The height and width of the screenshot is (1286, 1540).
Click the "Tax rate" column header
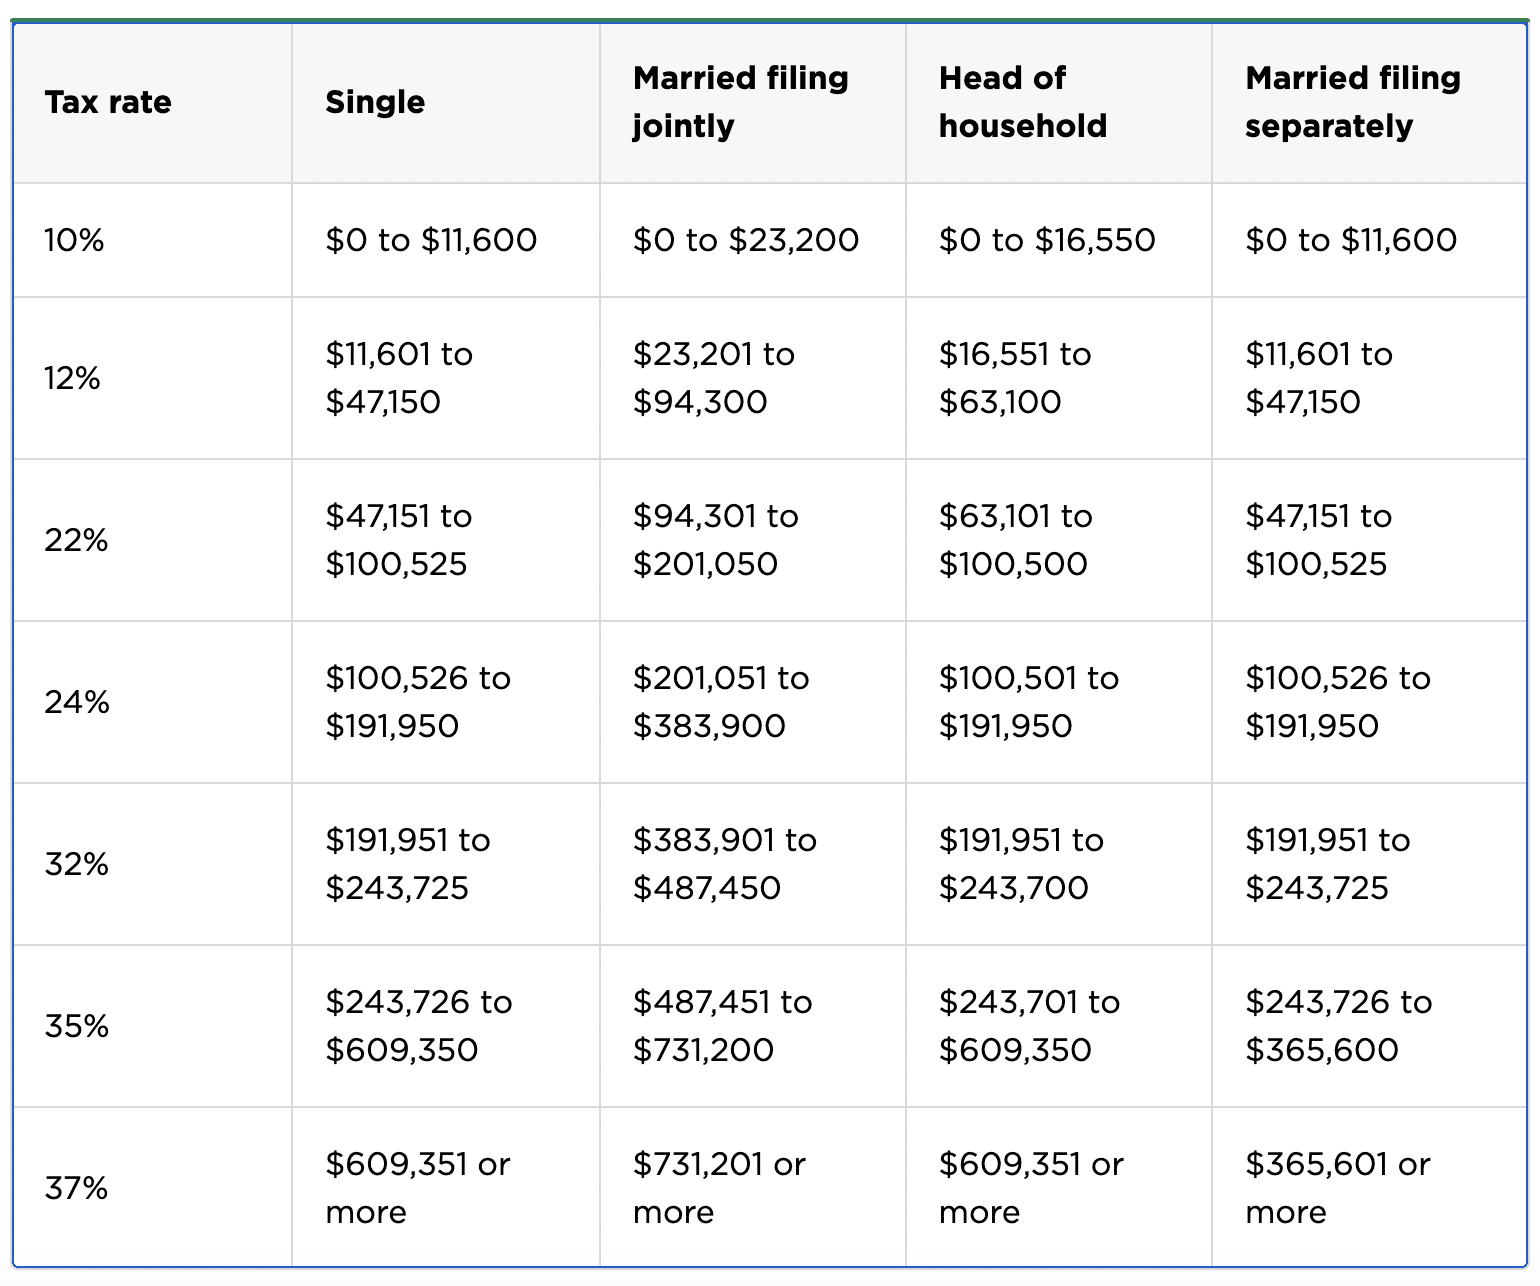tap(108, 102)
